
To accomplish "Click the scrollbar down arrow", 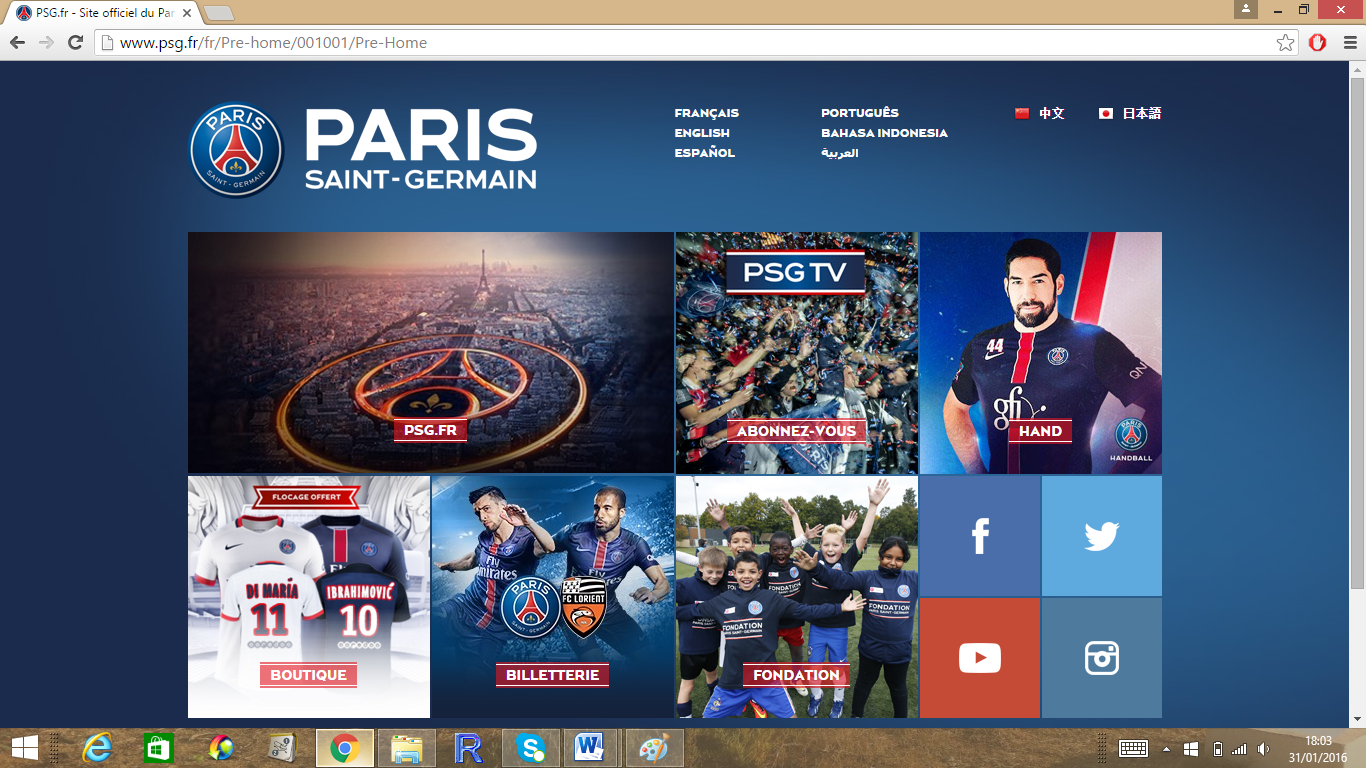I will (x=1358, y=719).
